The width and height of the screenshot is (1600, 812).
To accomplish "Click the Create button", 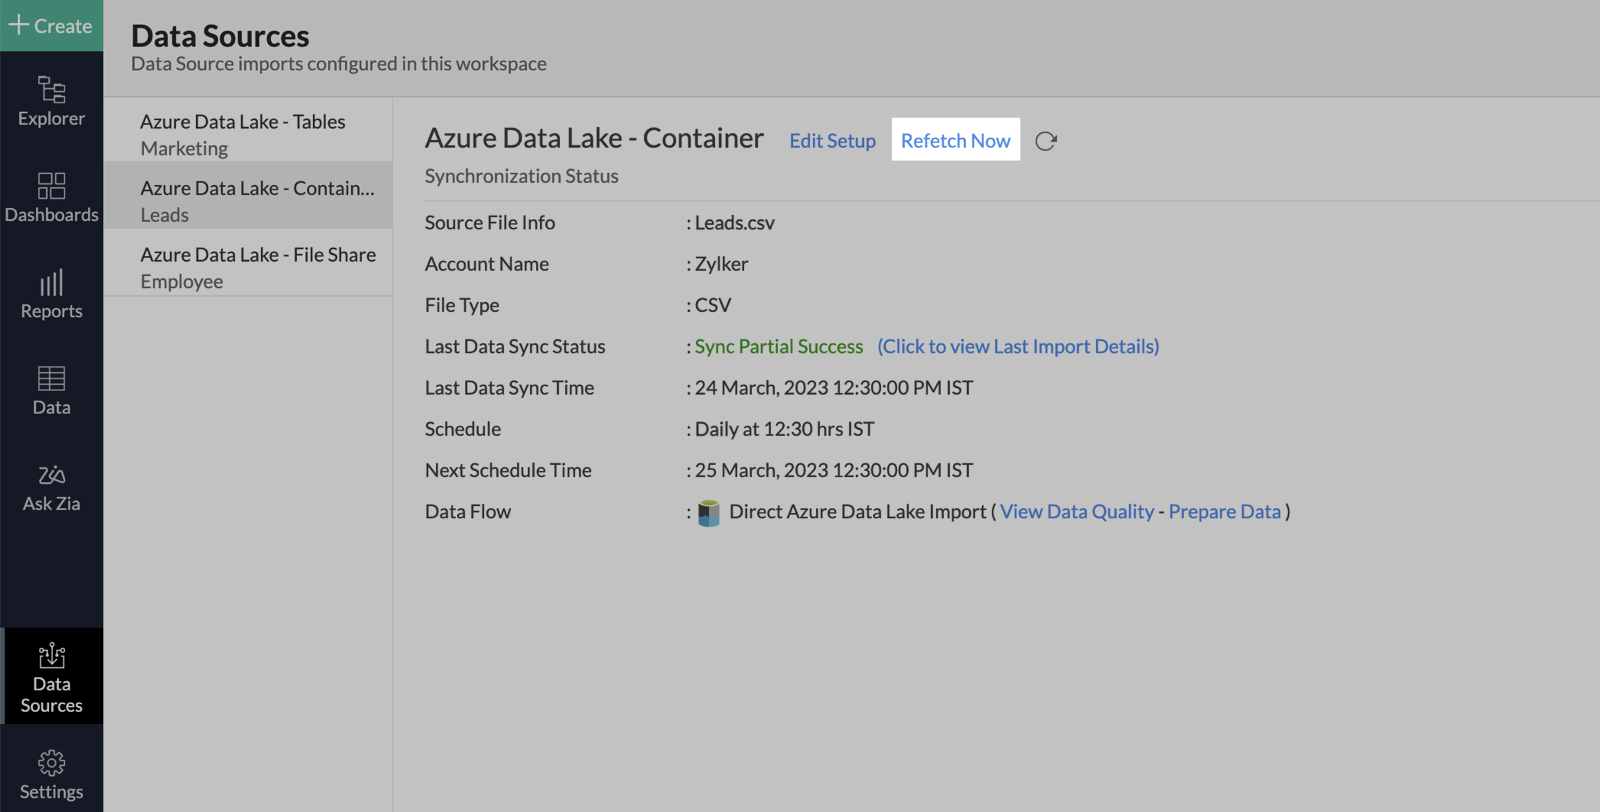I will coord(51,26).
